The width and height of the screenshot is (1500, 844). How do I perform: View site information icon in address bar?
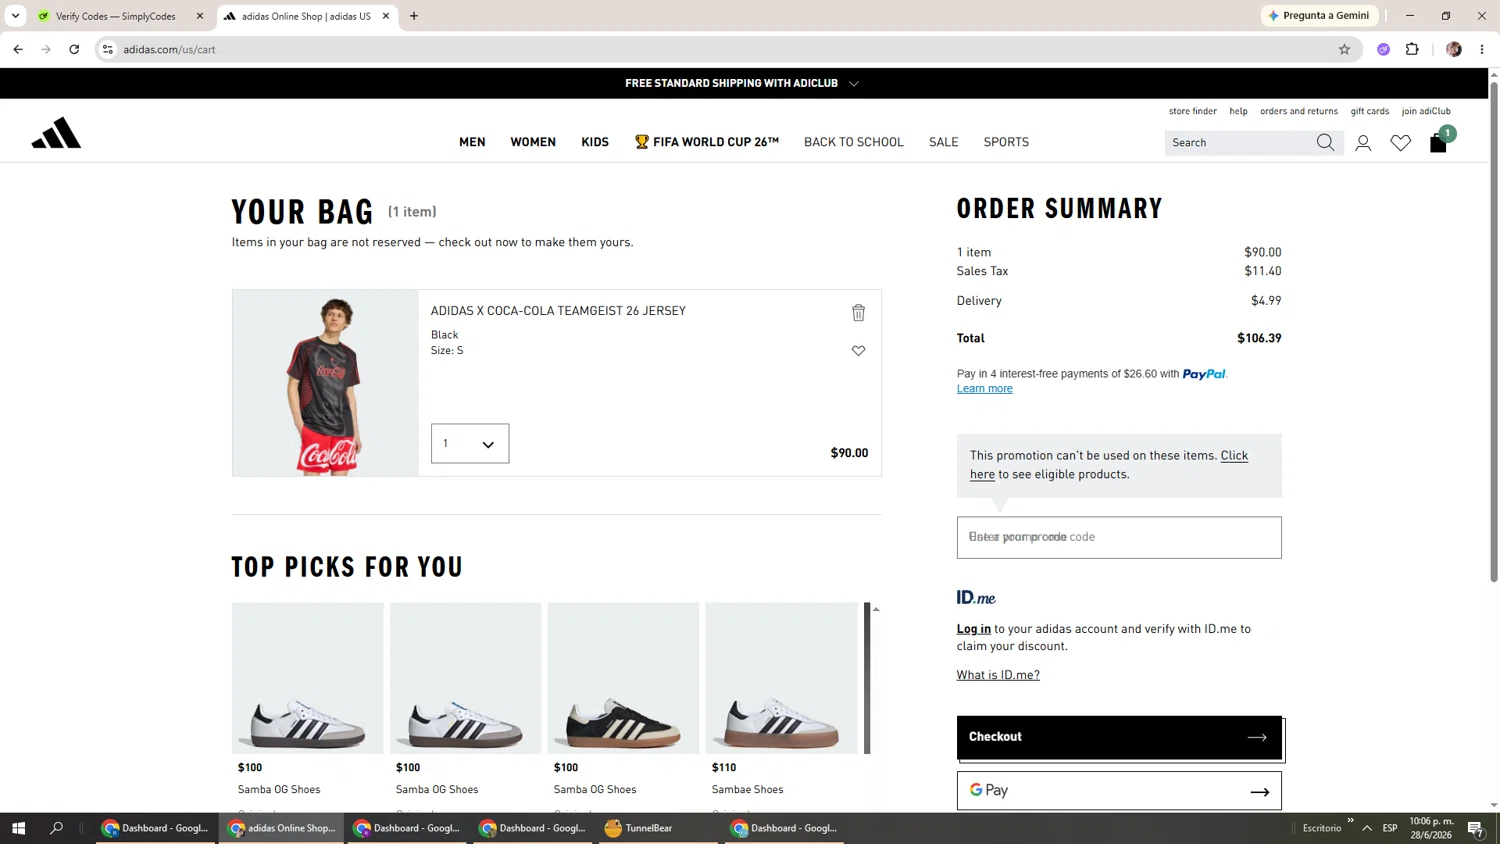pos(108,49)
